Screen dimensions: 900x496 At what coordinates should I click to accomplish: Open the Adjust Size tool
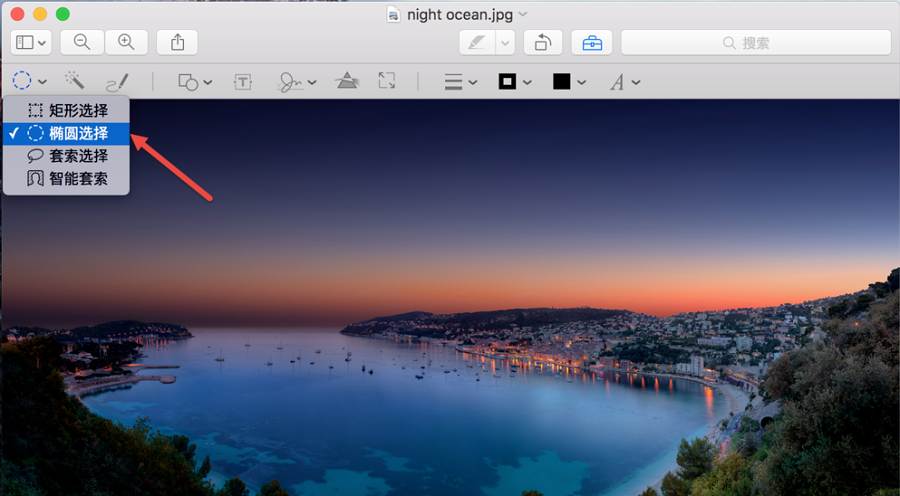click(x=387, y=81)
